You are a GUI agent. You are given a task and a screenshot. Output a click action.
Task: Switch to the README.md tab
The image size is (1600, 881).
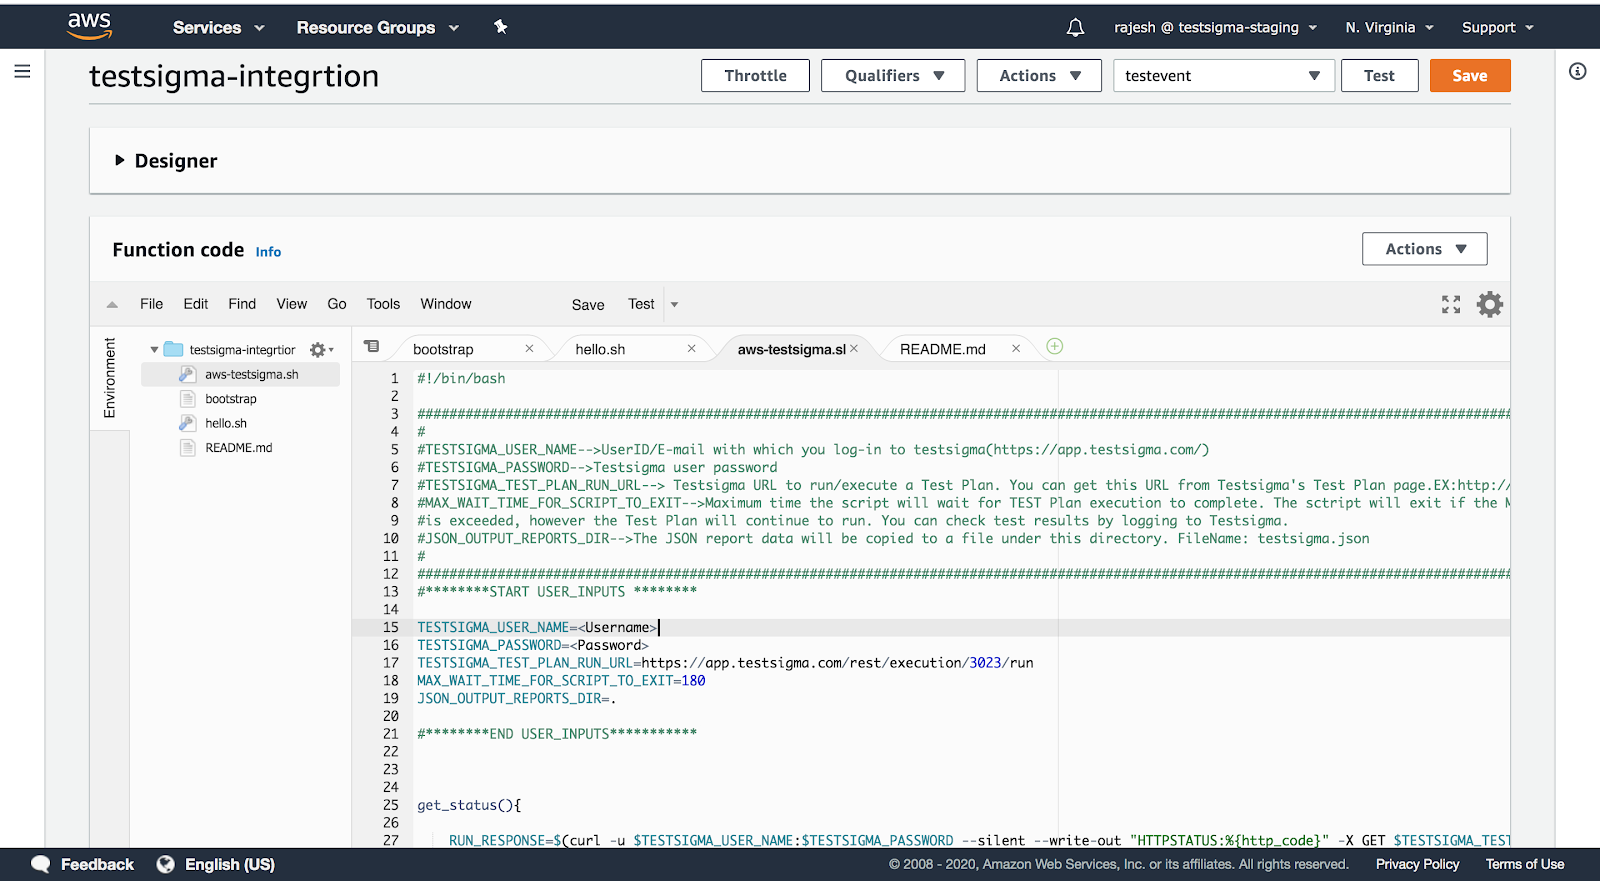(x=942, y=349)
